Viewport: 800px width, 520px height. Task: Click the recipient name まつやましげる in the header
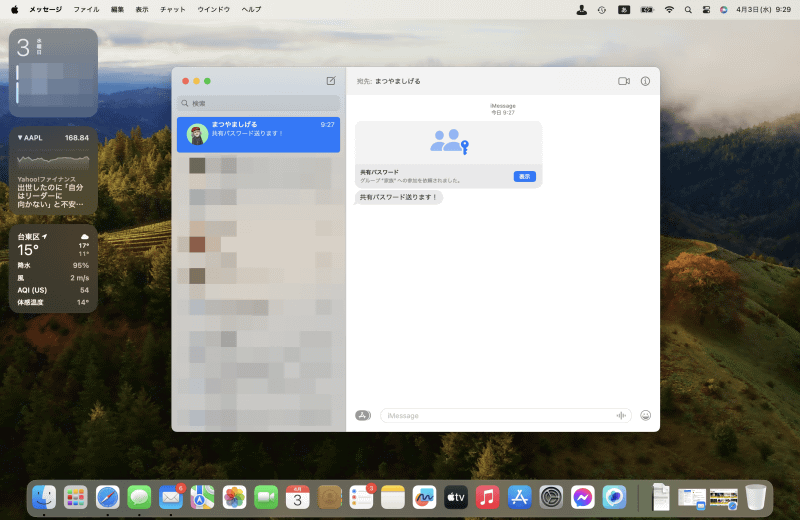pos(398,81)
